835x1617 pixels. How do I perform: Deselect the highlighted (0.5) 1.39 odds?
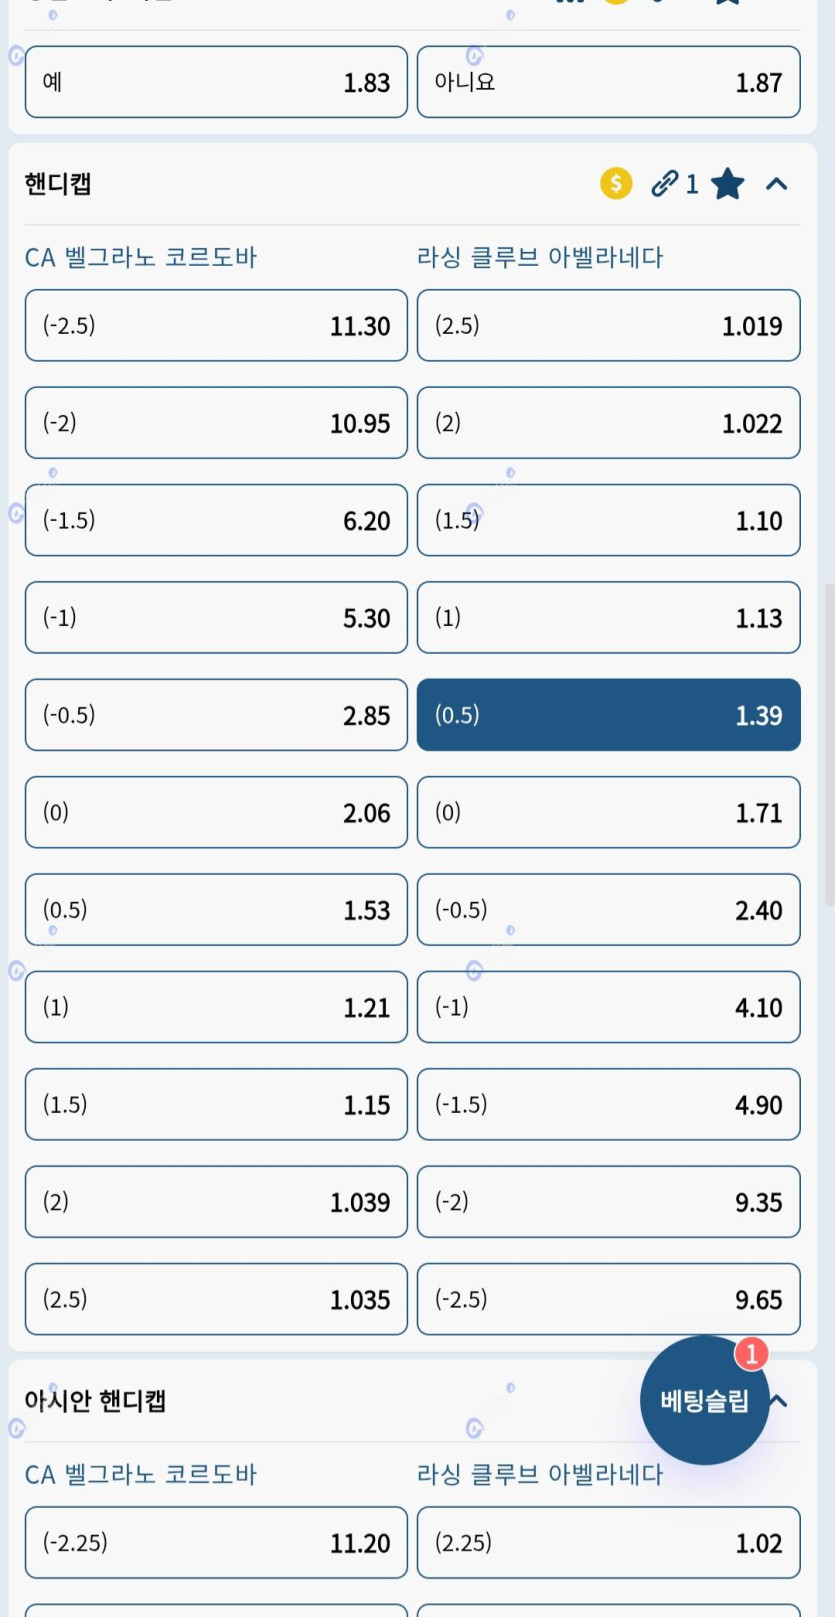[608, 715]
